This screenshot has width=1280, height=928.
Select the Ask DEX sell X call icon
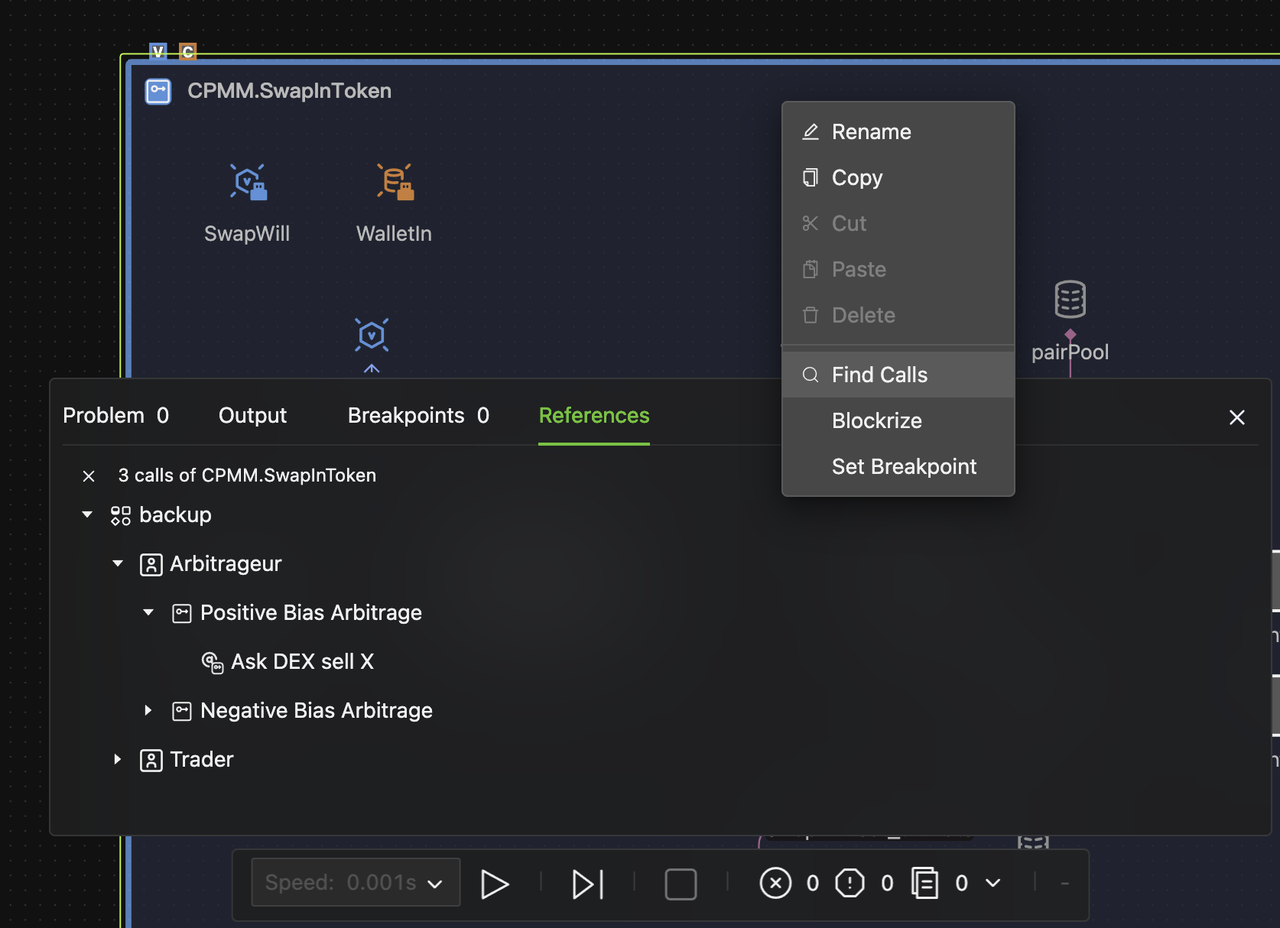(x=211, y=662)
